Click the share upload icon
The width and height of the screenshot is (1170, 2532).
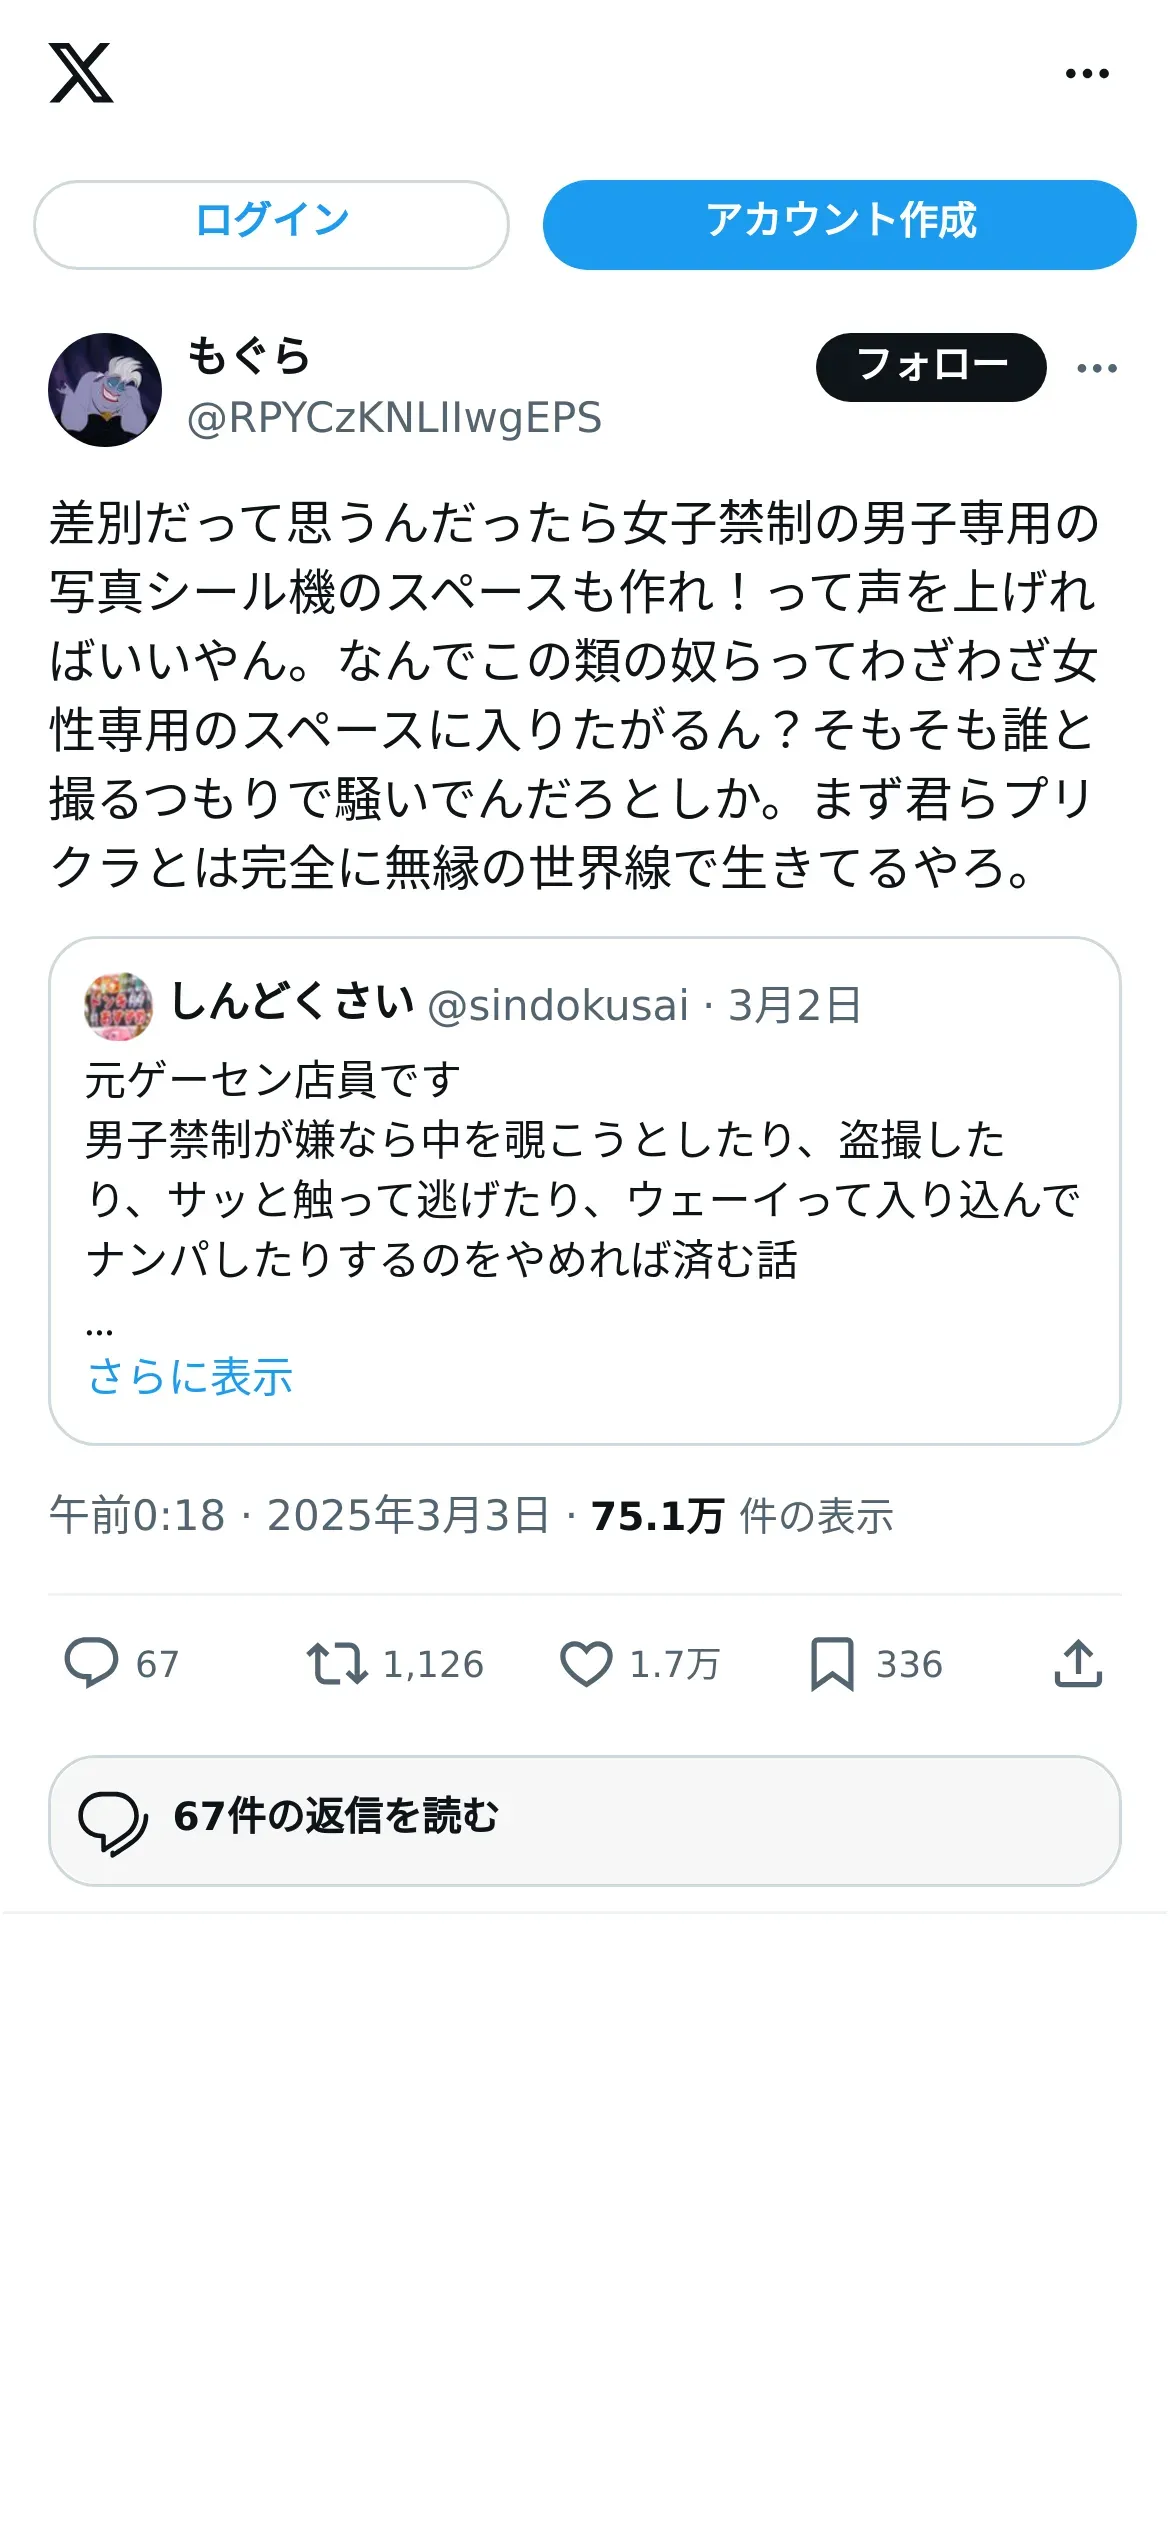[x=1078, y=1664]
